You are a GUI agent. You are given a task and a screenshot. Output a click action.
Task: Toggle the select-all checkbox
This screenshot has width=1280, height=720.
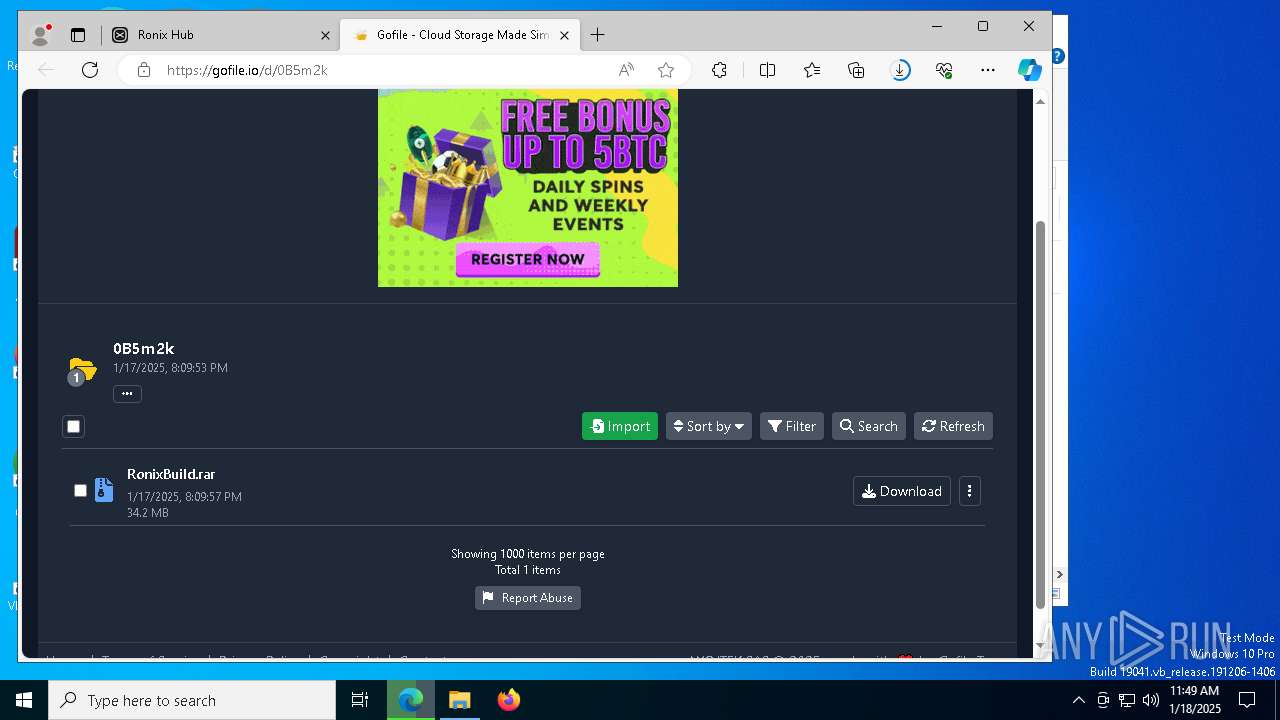click(73, 426)
